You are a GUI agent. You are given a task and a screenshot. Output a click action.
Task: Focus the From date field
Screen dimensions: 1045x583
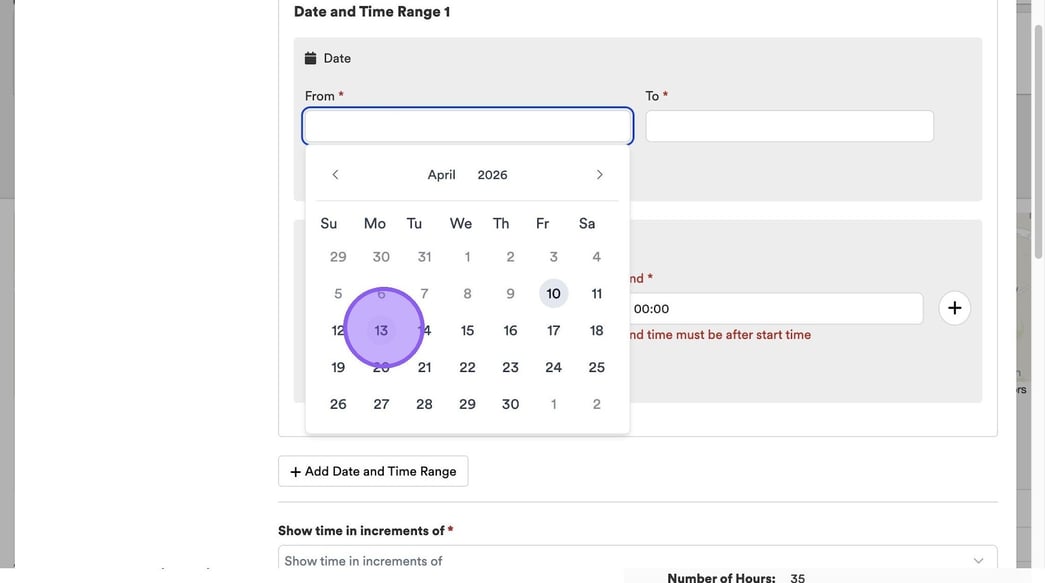click(x=468, y=126)
